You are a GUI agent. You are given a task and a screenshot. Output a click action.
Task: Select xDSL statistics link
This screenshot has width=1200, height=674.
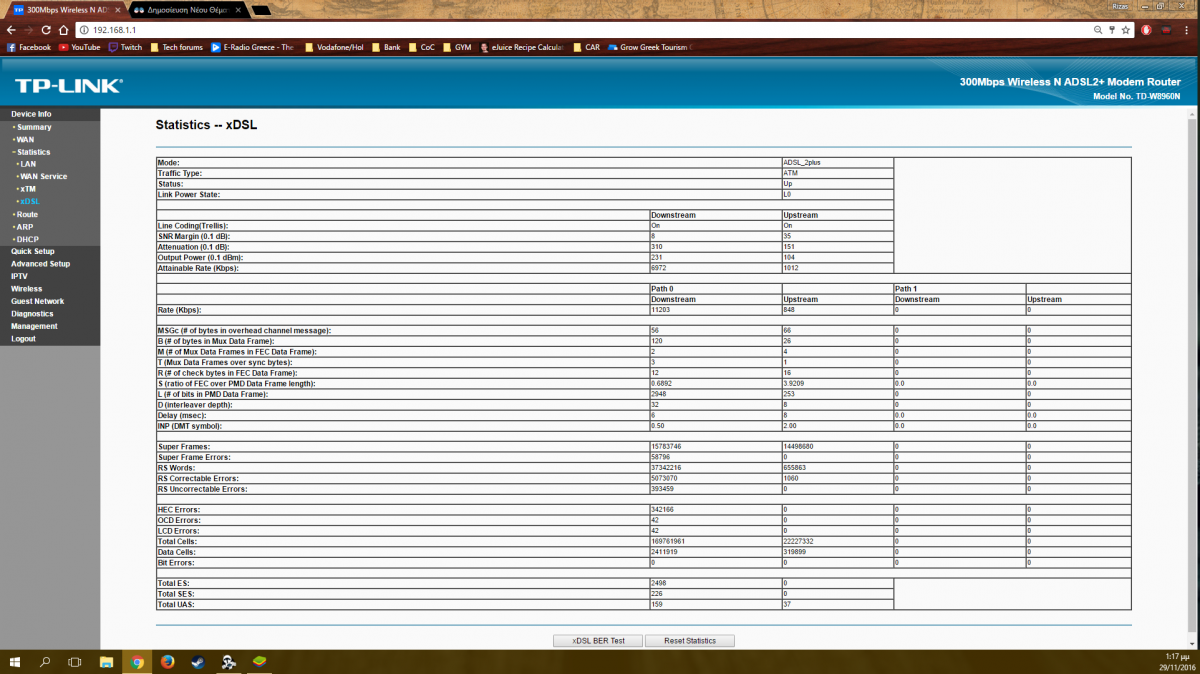pyautogui.click(x=30, y=201)
